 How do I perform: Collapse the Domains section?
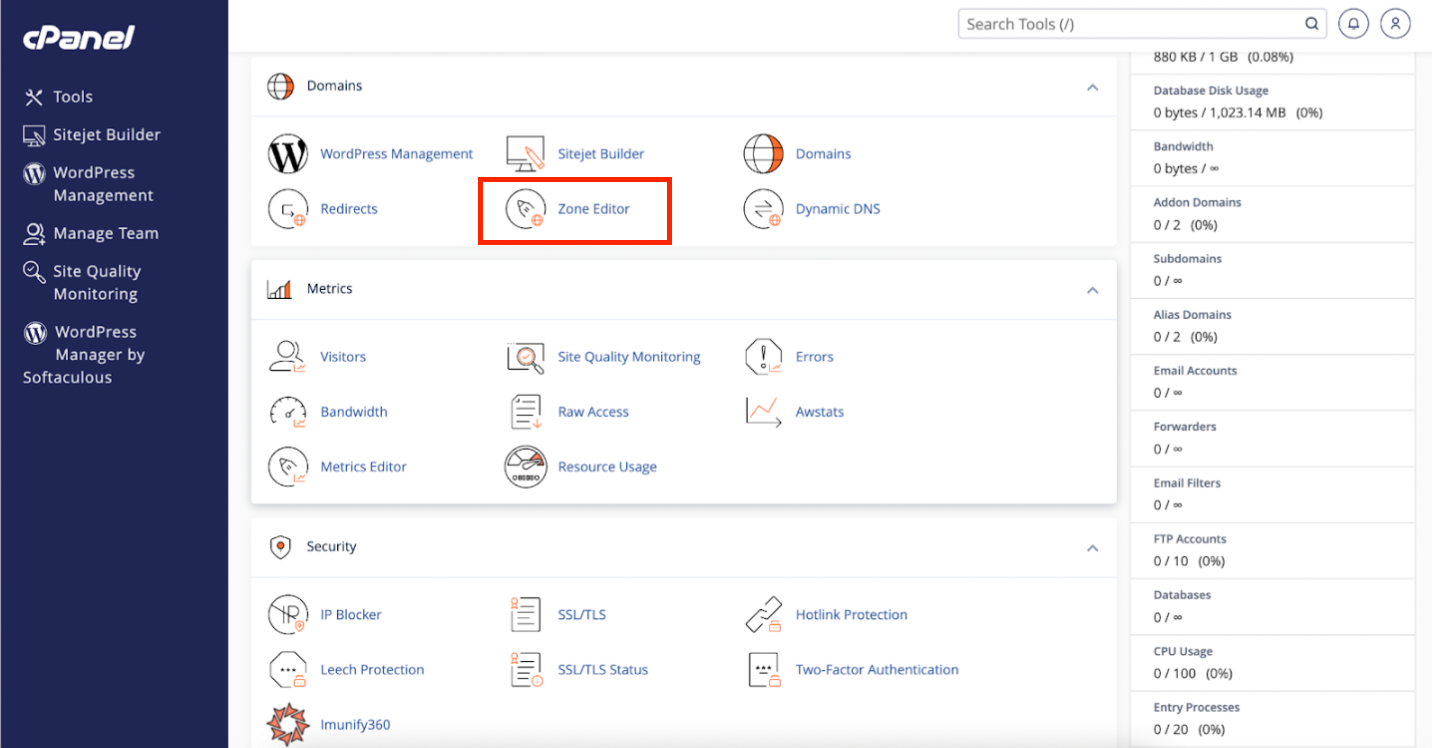[x=1092, y=87]
